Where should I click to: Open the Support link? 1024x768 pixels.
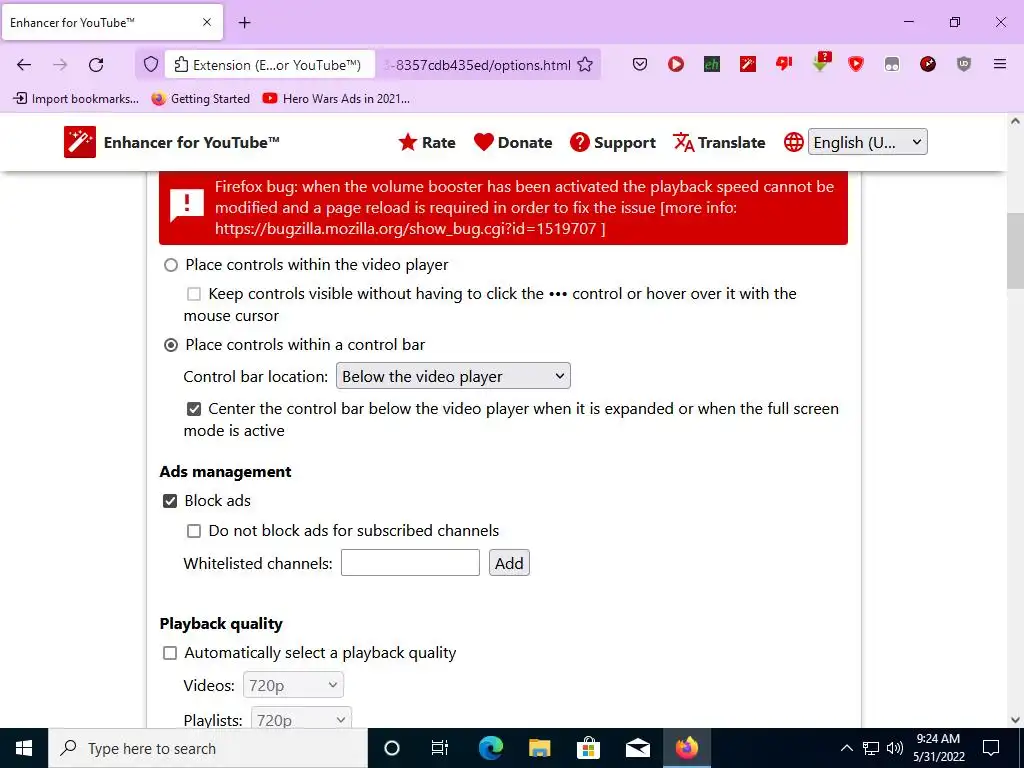(613, 142)
